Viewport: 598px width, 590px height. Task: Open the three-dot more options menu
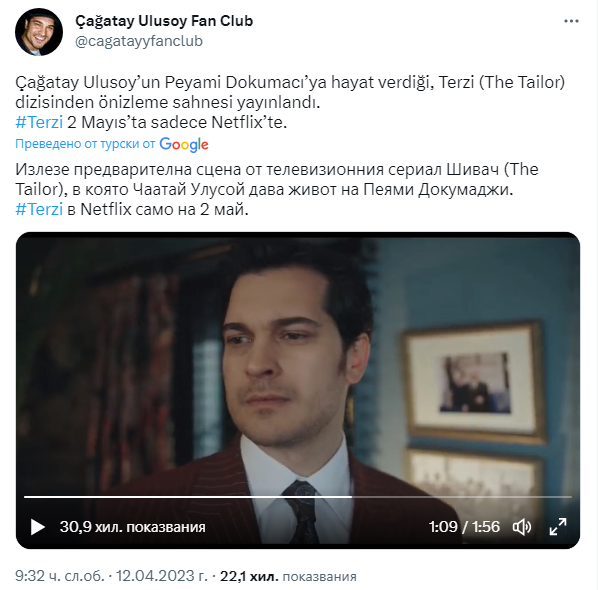571,21
